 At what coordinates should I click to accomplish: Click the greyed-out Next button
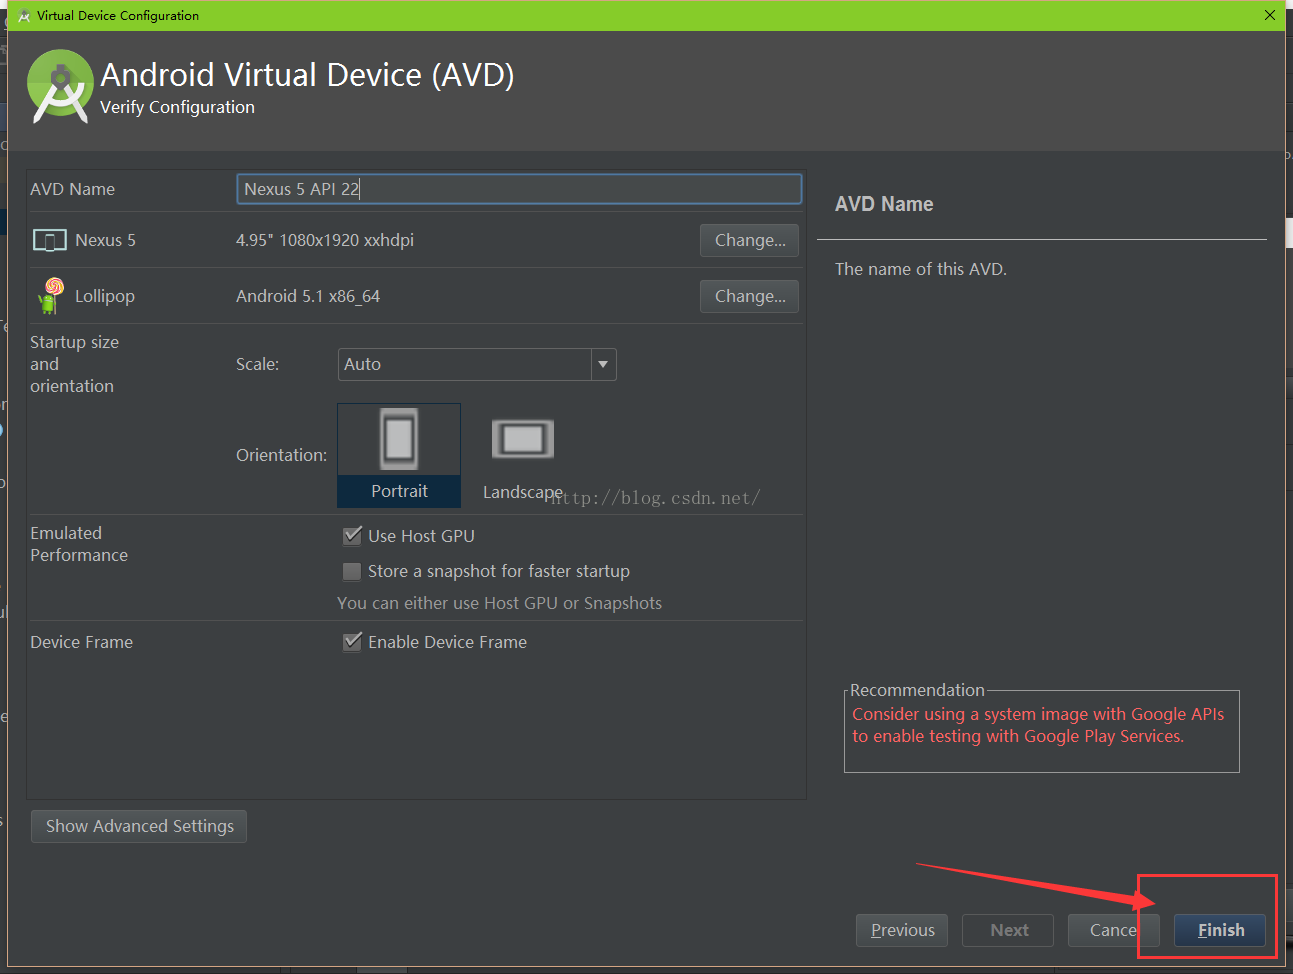point(1008,930)
